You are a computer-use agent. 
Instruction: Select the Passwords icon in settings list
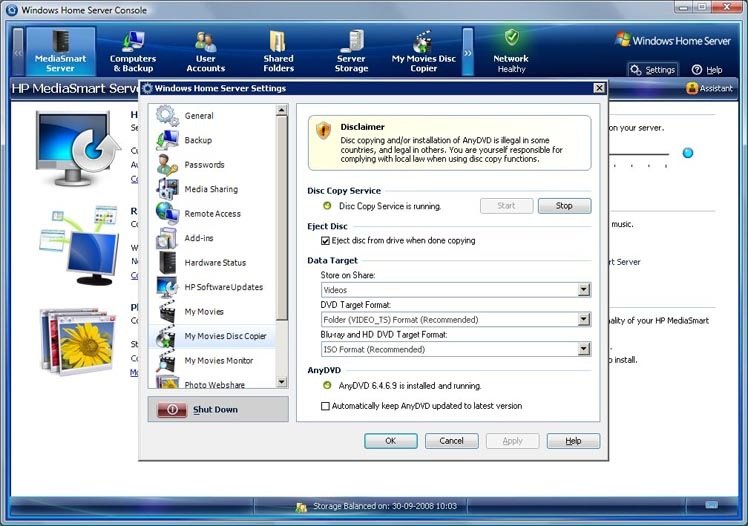[167, 165]
